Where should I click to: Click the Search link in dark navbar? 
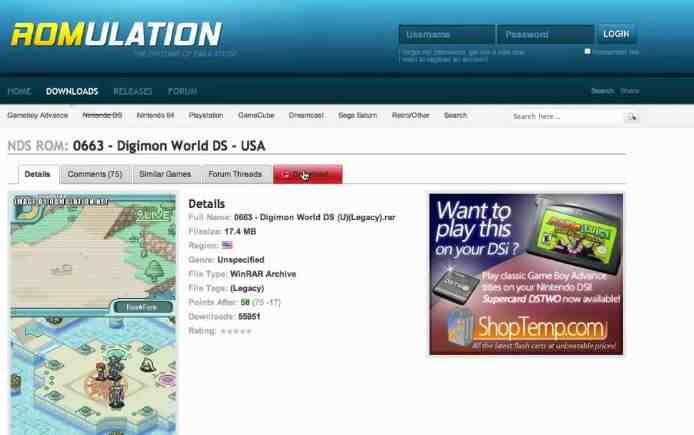[x=602, y=91]
